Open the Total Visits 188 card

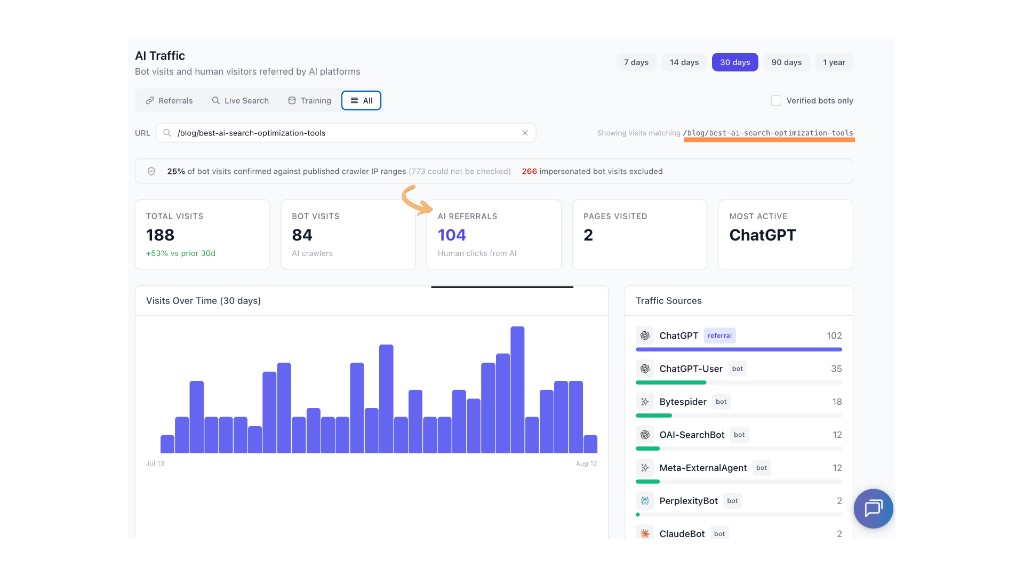point(202,234)
